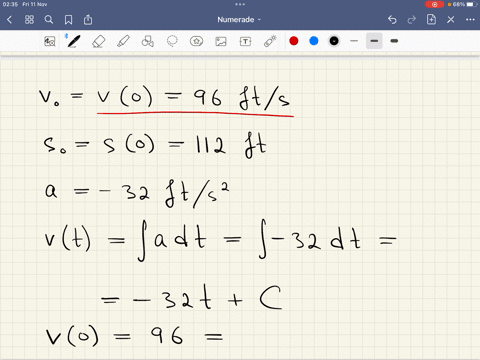Select the Text box tool

pyautogui.click(x=245, y=41)
